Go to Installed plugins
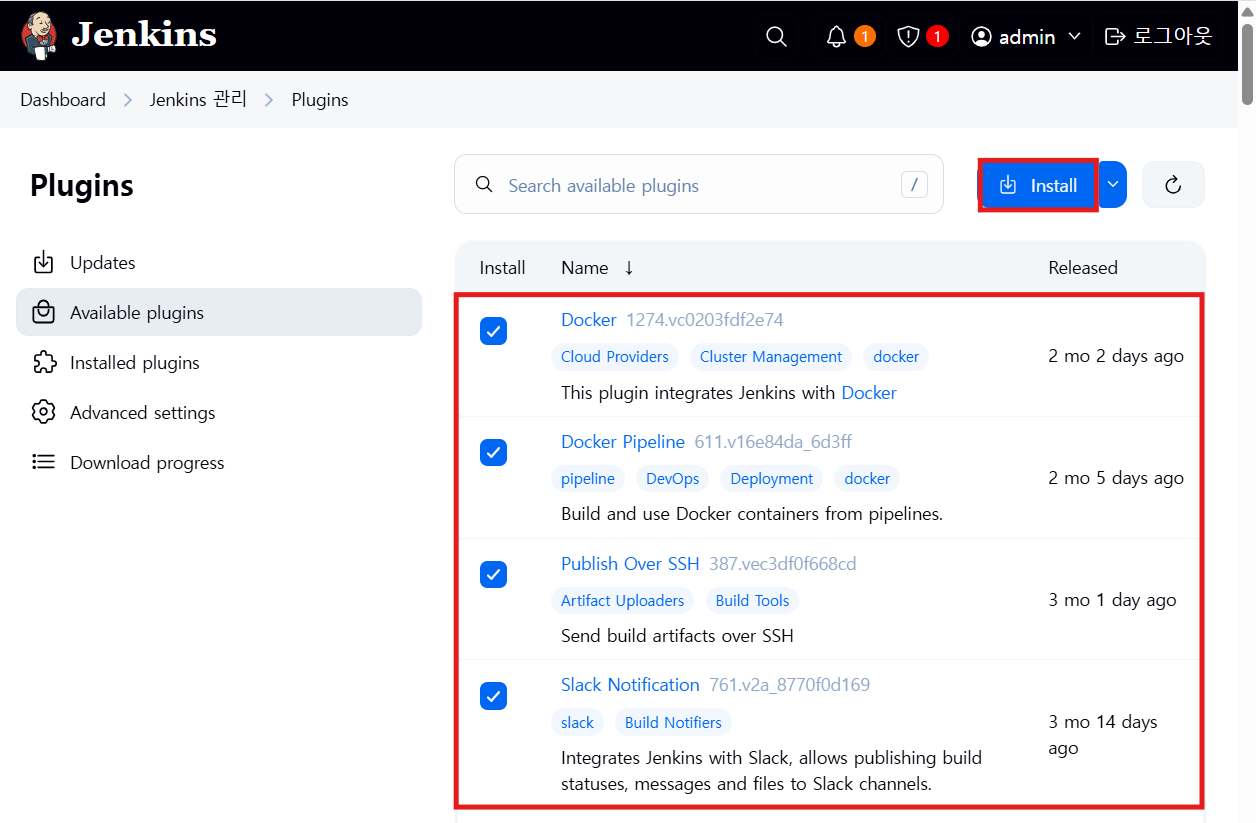1256x823 pixels. [219, 363]
